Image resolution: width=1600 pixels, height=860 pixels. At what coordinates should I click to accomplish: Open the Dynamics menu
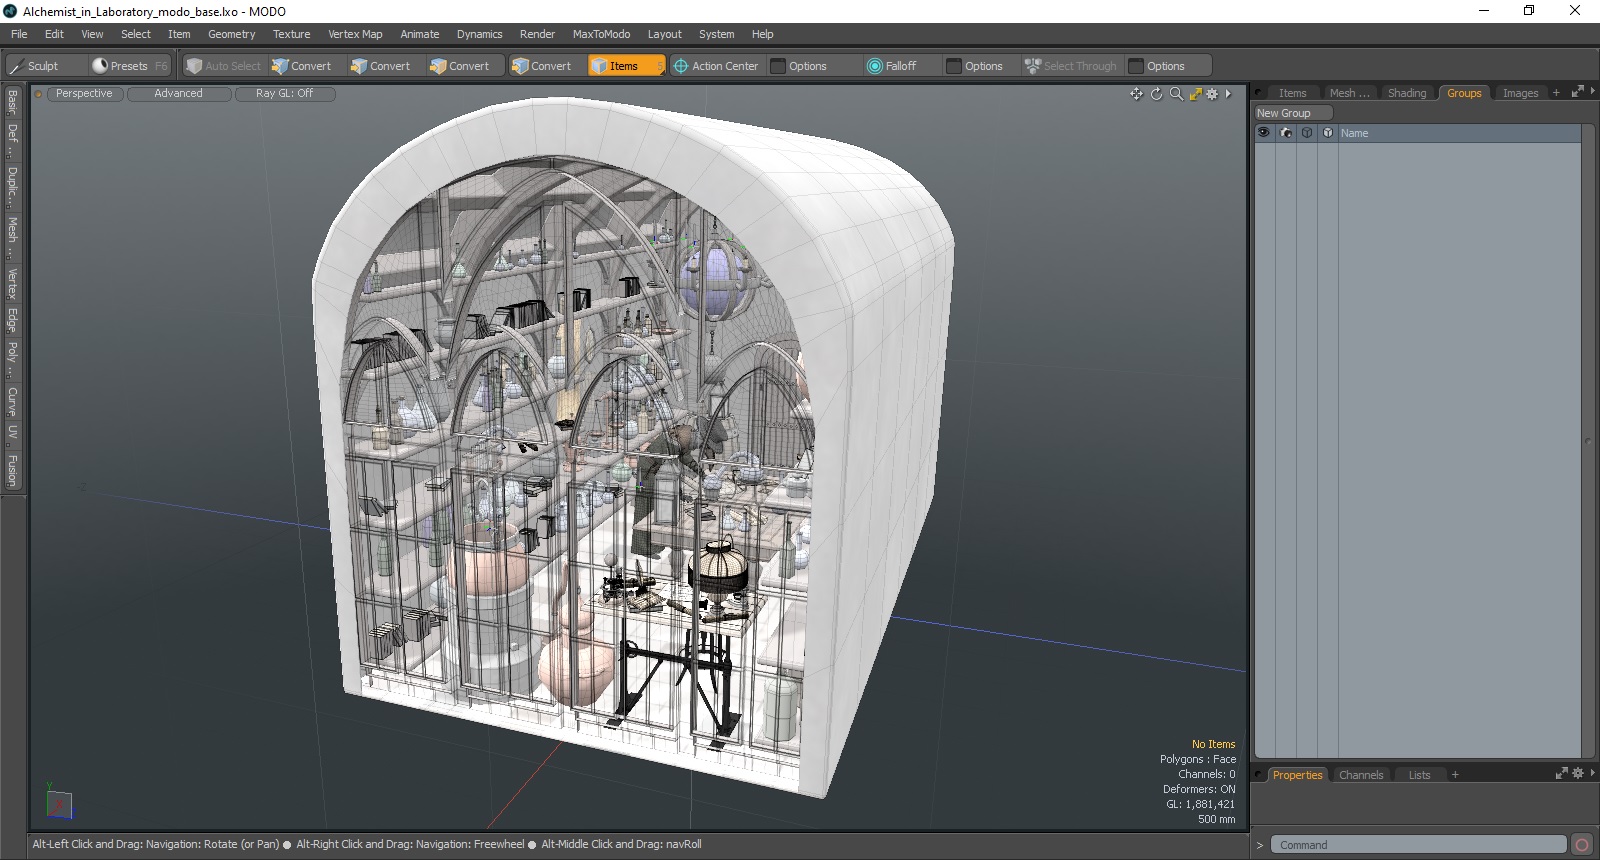coord(479,34)
